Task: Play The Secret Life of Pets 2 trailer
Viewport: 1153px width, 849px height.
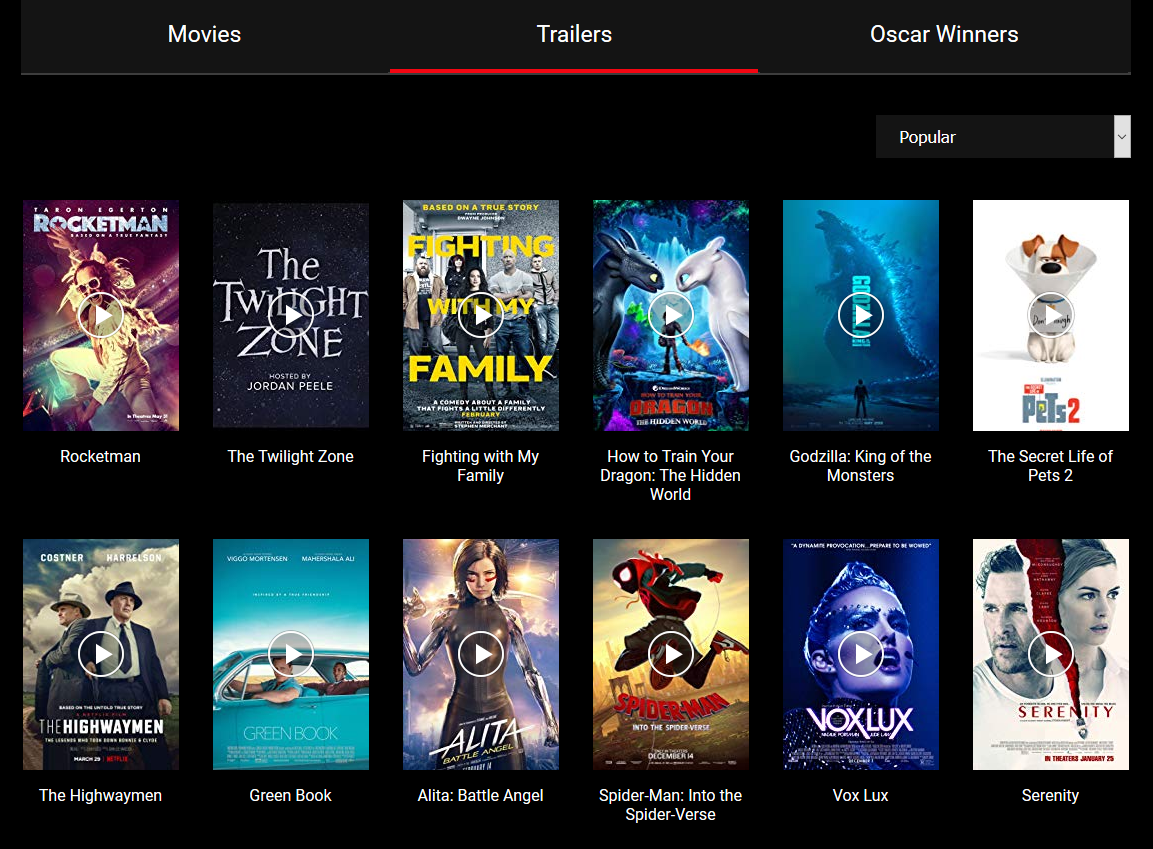Action: coord(1050,315)
